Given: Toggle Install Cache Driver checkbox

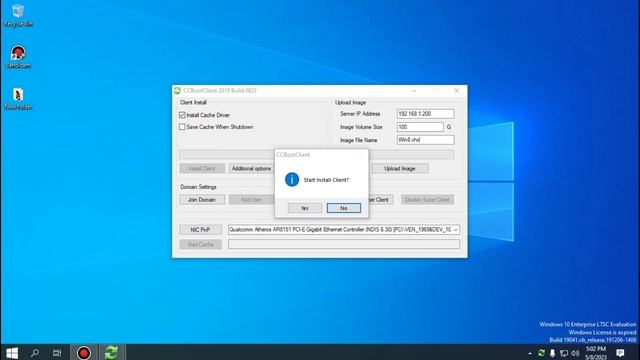Looking at the screenshot, I should tap(182, 115).
